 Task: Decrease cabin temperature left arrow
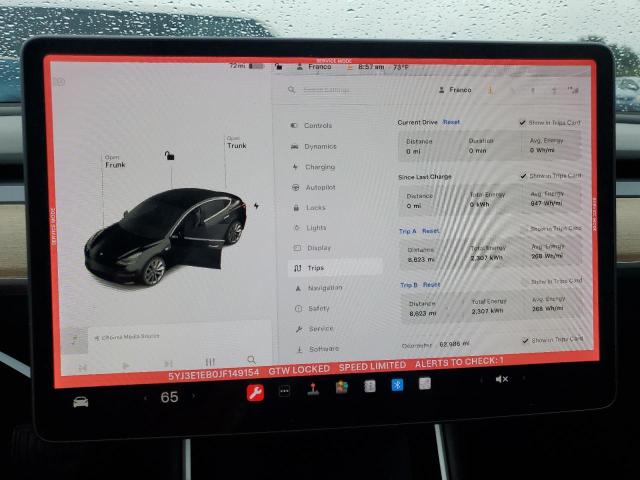point(145,397)
